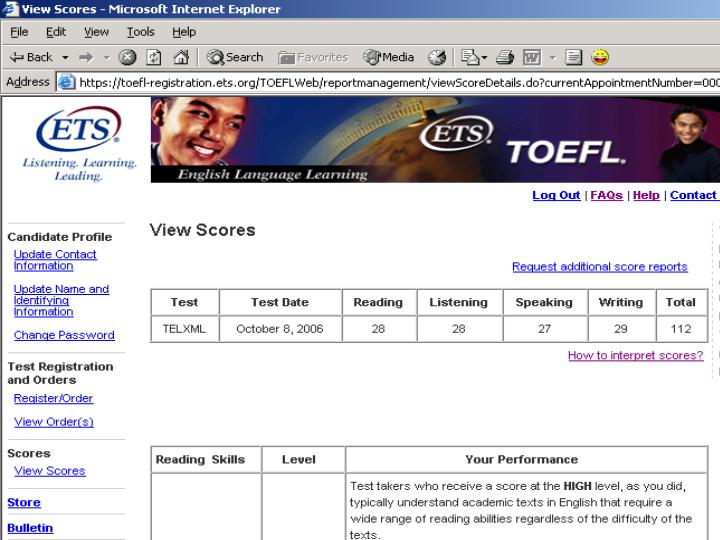
Task: Click the Listening column header
Action: point(459,302)
